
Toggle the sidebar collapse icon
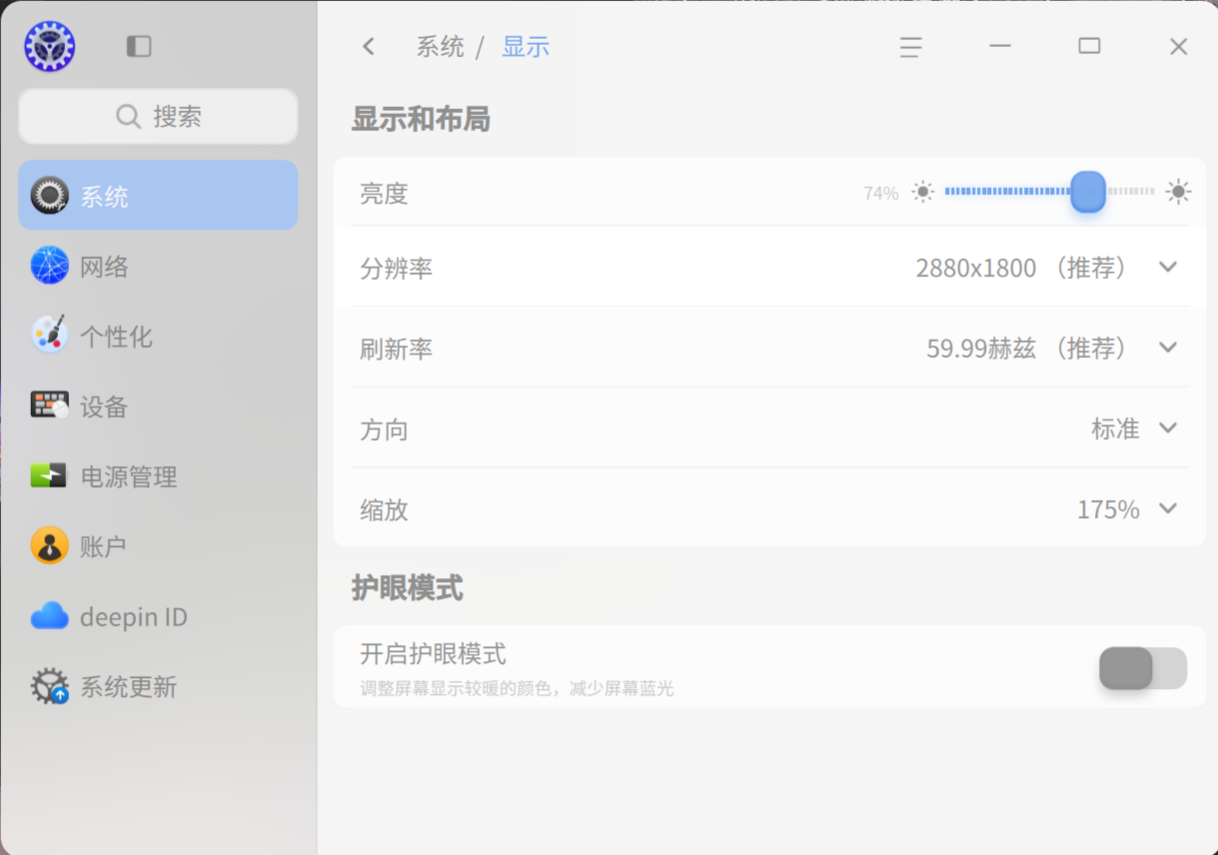pyautogui.click(x=139, y=46)
